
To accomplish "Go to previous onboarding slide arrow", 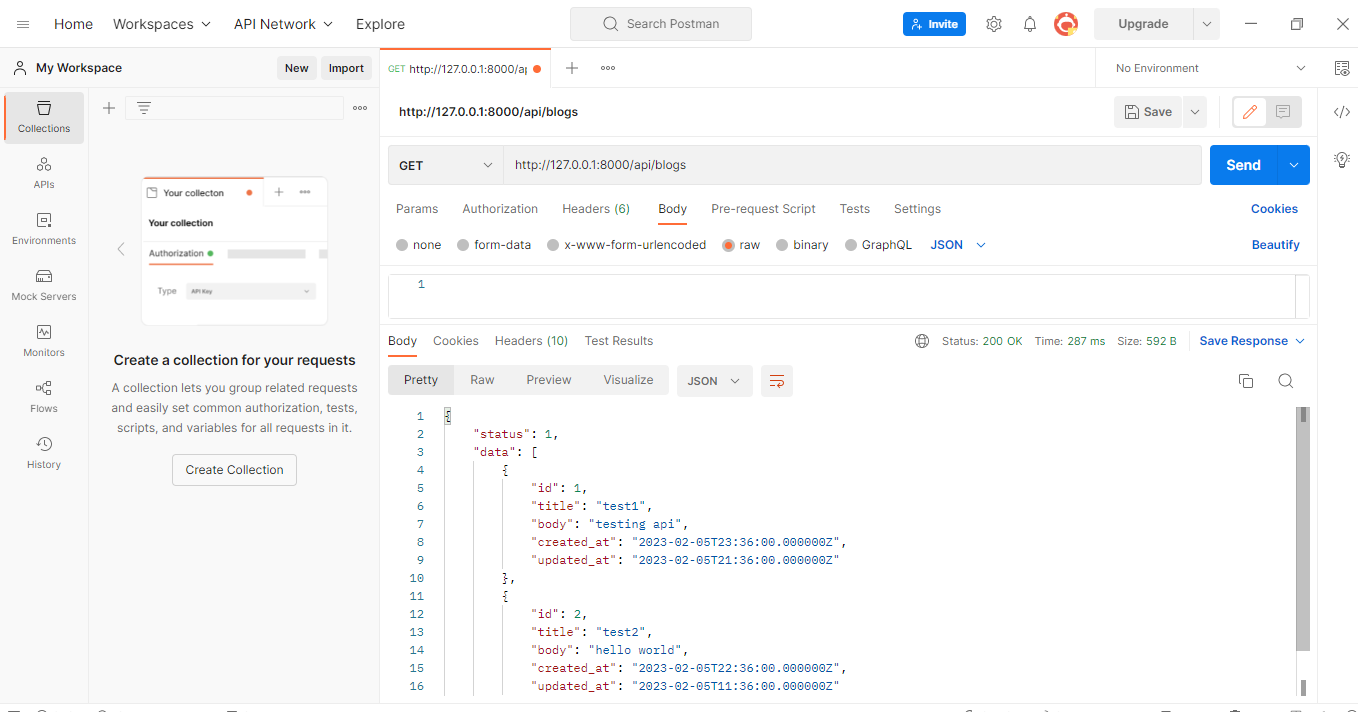I will tap(121, 249).
